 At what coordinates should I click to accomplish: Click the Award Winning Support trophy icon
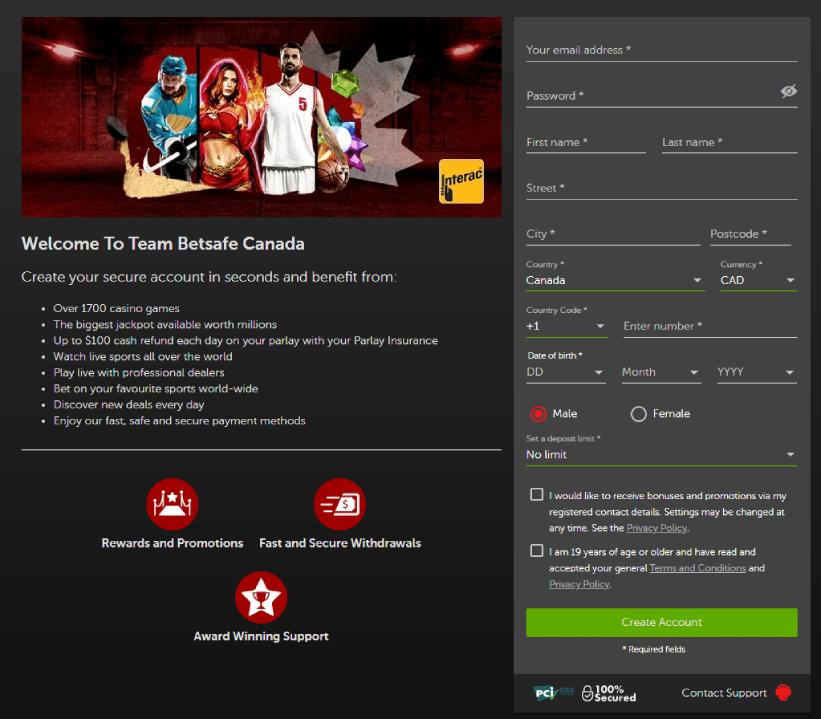pyautogui.click(x=261, y=598)
